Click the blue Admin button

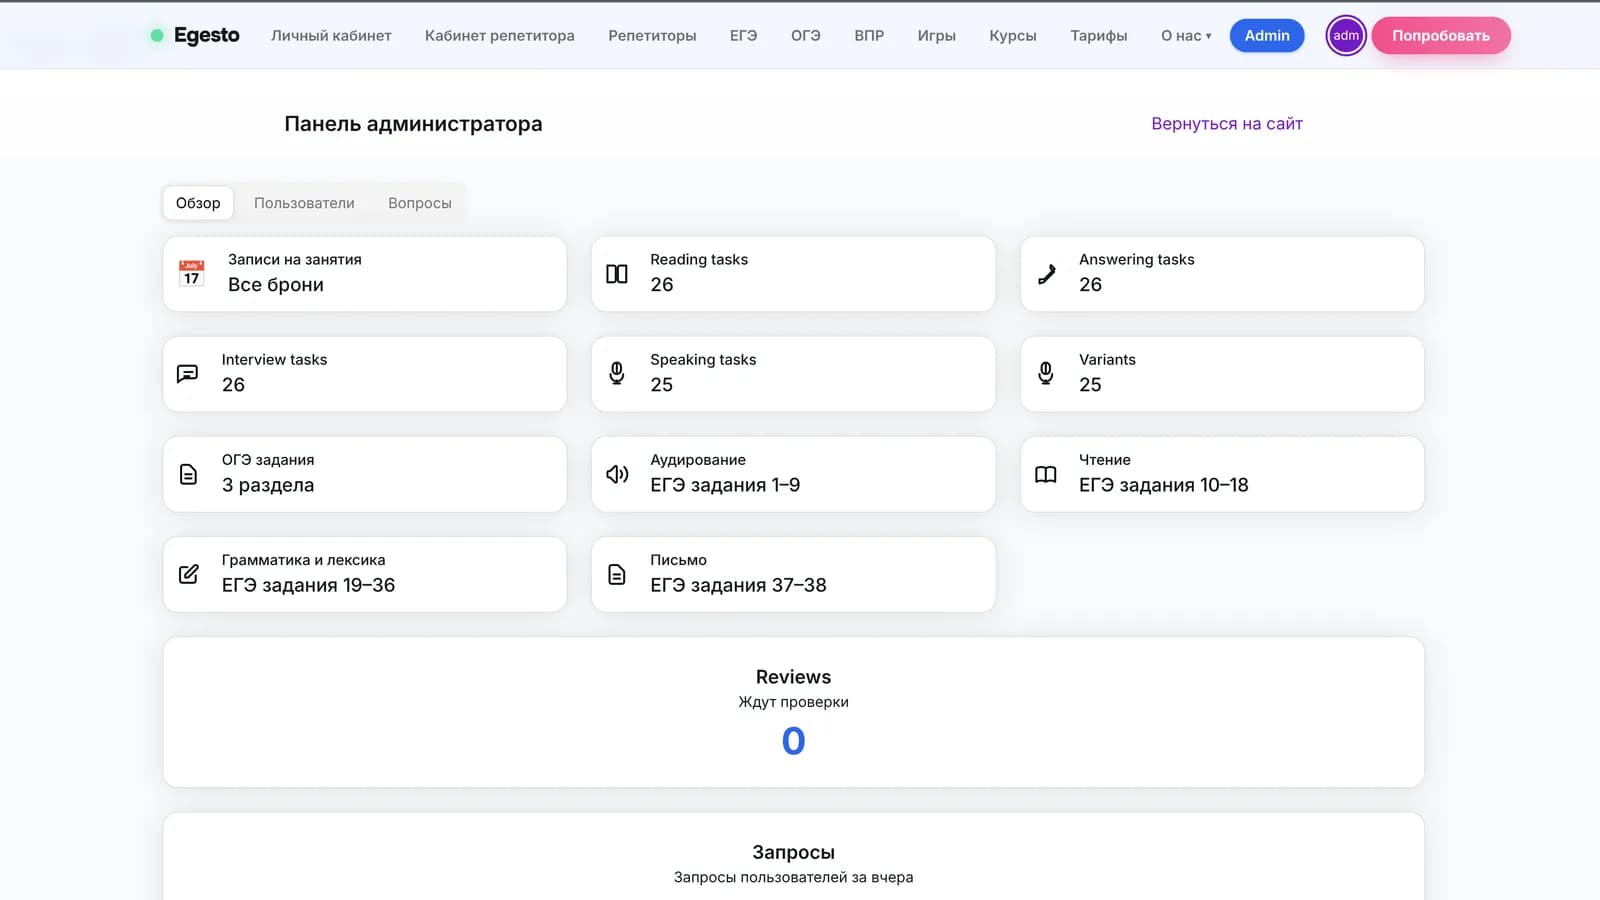tap(1267, 36)
